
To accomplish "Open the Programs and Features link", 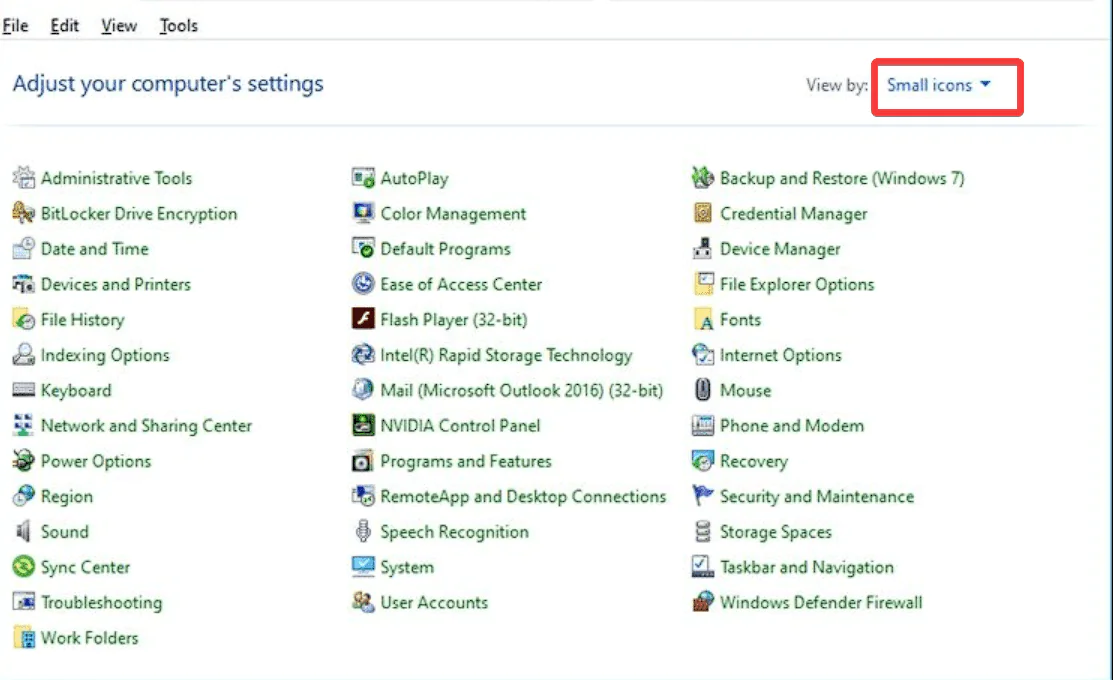I will [465, 461].
